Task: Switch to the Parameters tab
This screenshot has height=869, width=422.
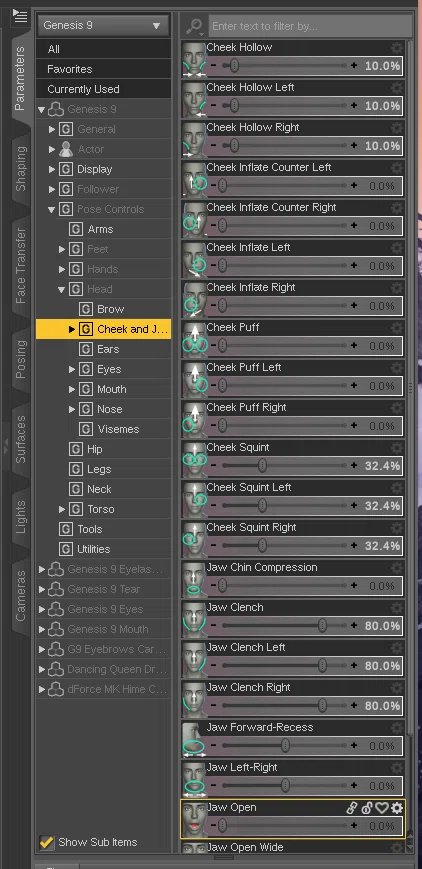Action: pos(20,79)
